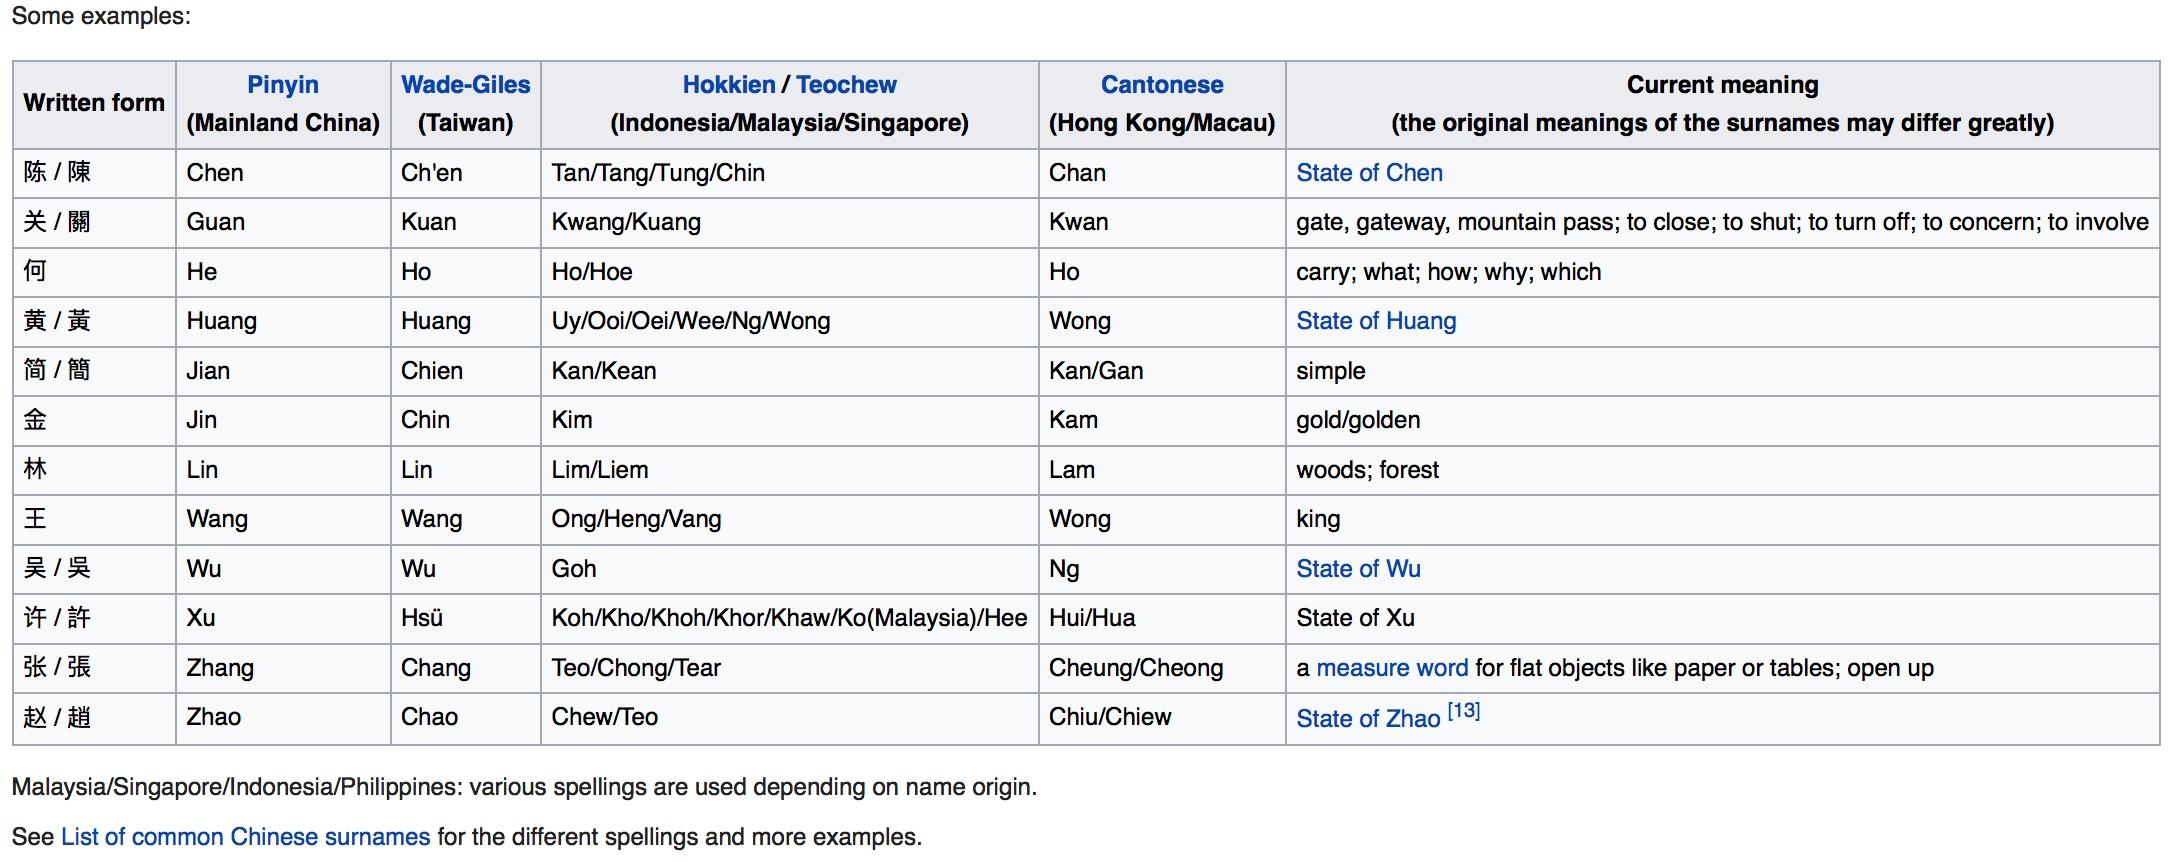
Task: Click the Written form column header
Action: pos(94,103)
